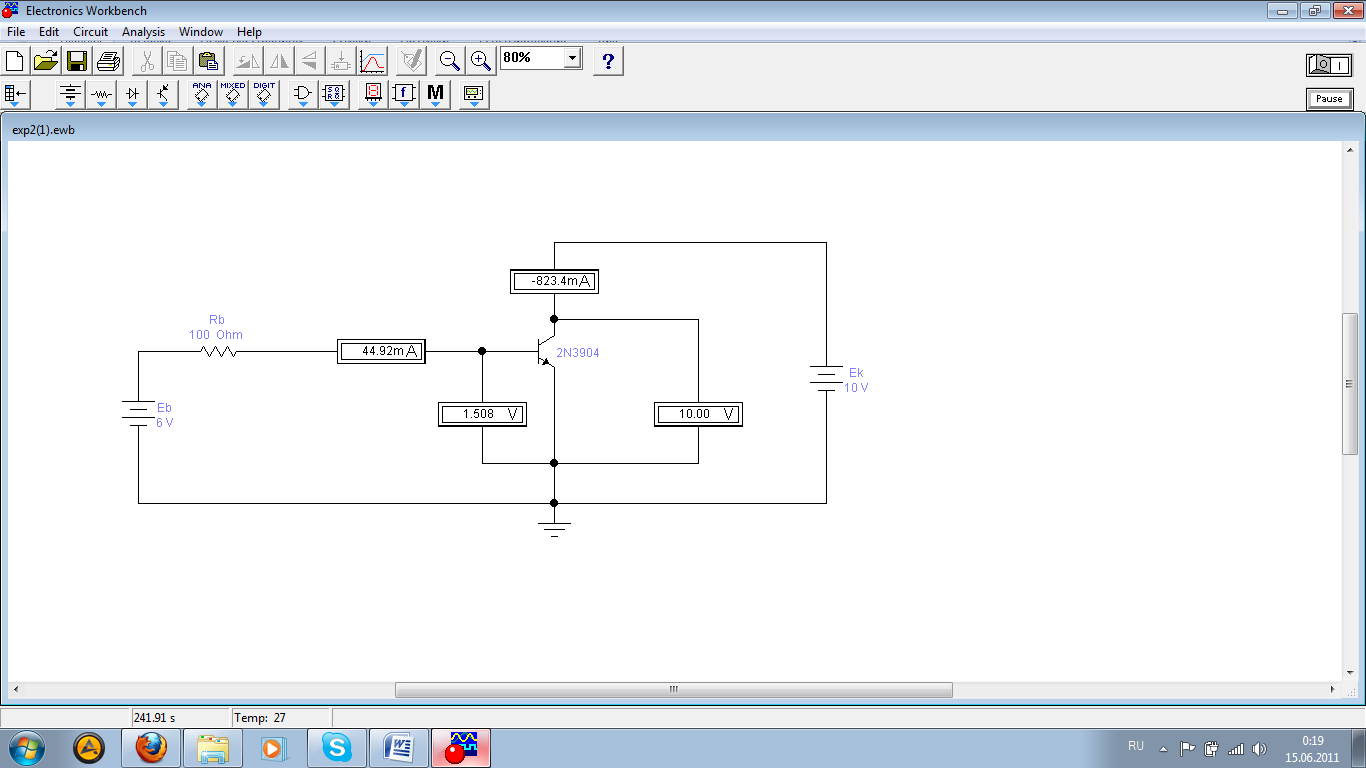Open the Basic components bin
The height and width of the screenshot is (768, 1366).
[x=101, y=96]
